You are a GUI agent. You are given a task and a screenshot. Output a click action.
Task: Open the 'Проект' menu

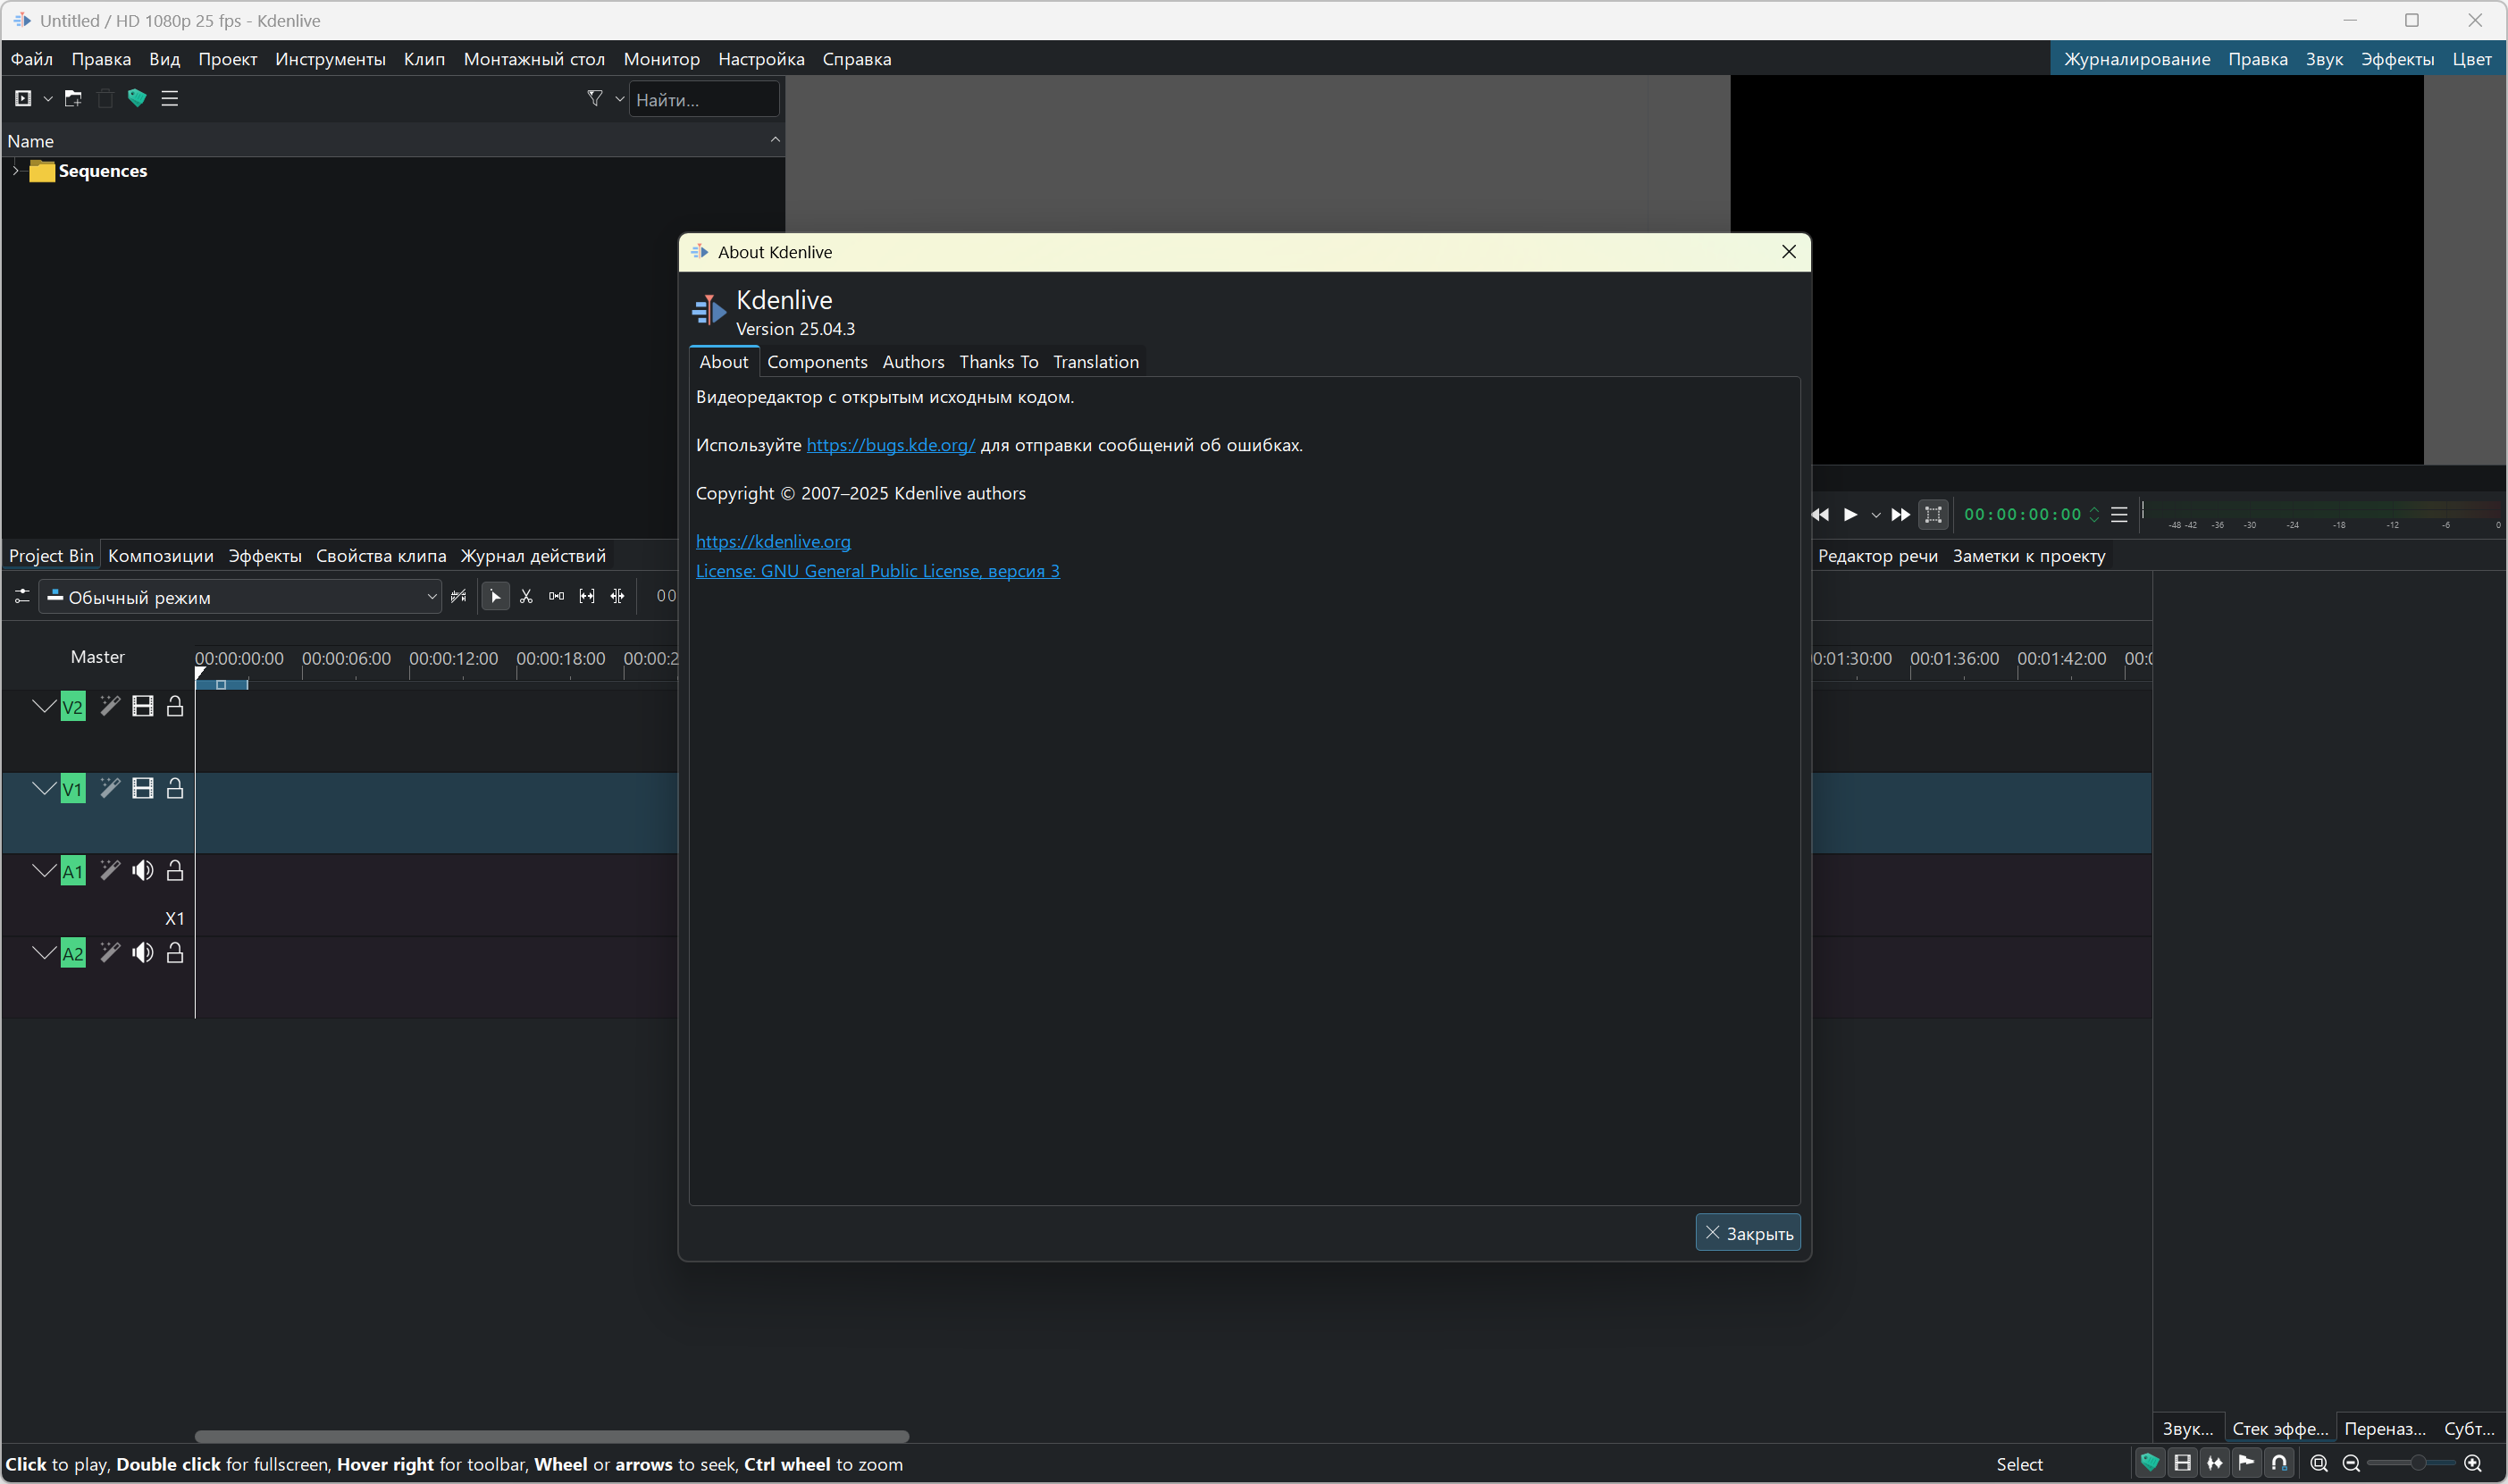click(227, 59)
